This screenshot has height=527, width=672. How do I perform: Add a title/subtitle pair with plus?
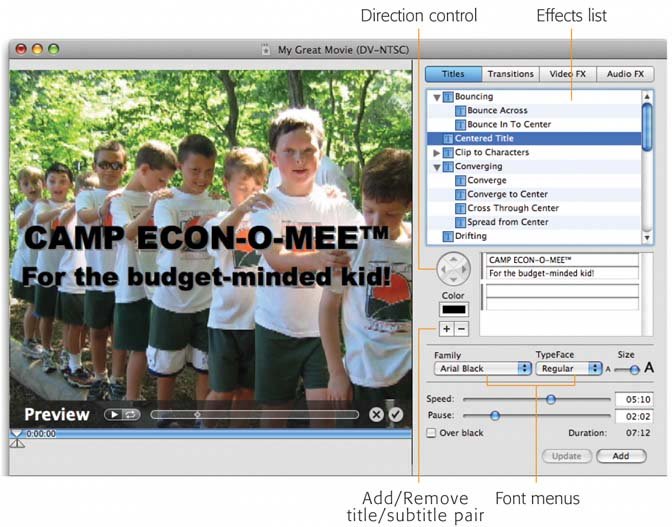[x=445, y=329]
